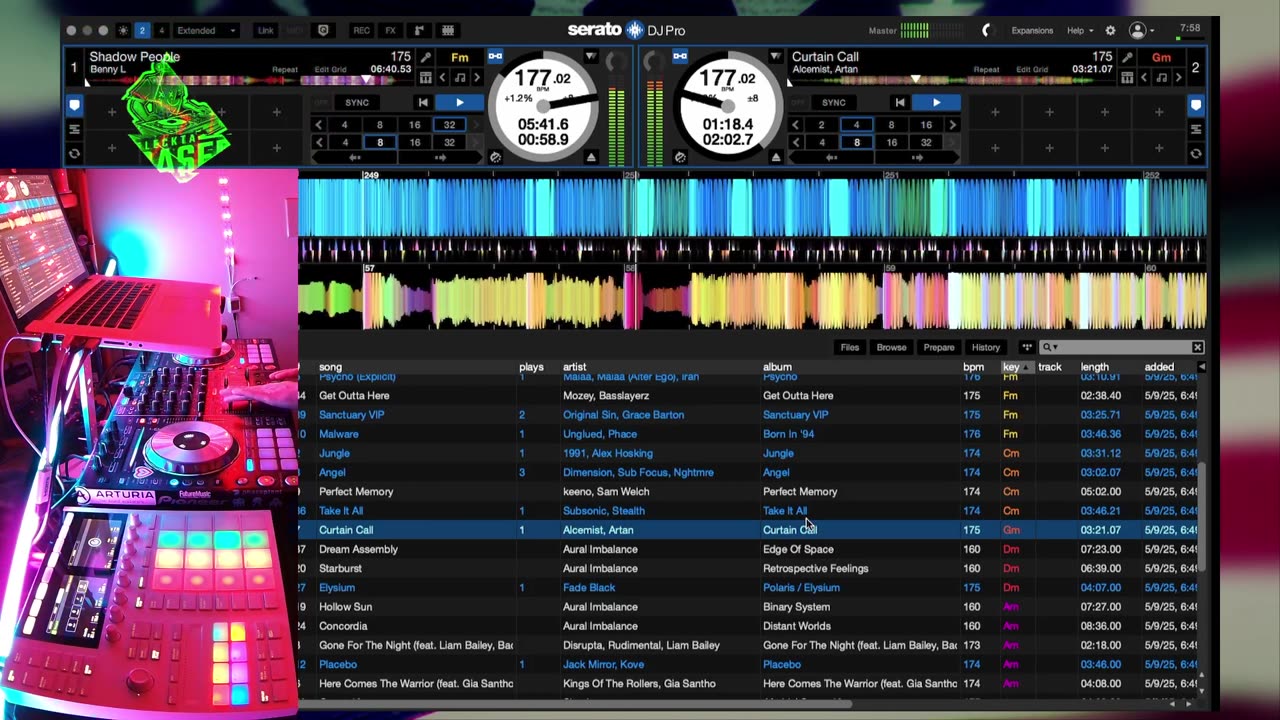Image resolution: width=1280 pixels, height=720 pixels.
Task: Select deck 2 saved loops tab icon
Action: click(1196, 129)
